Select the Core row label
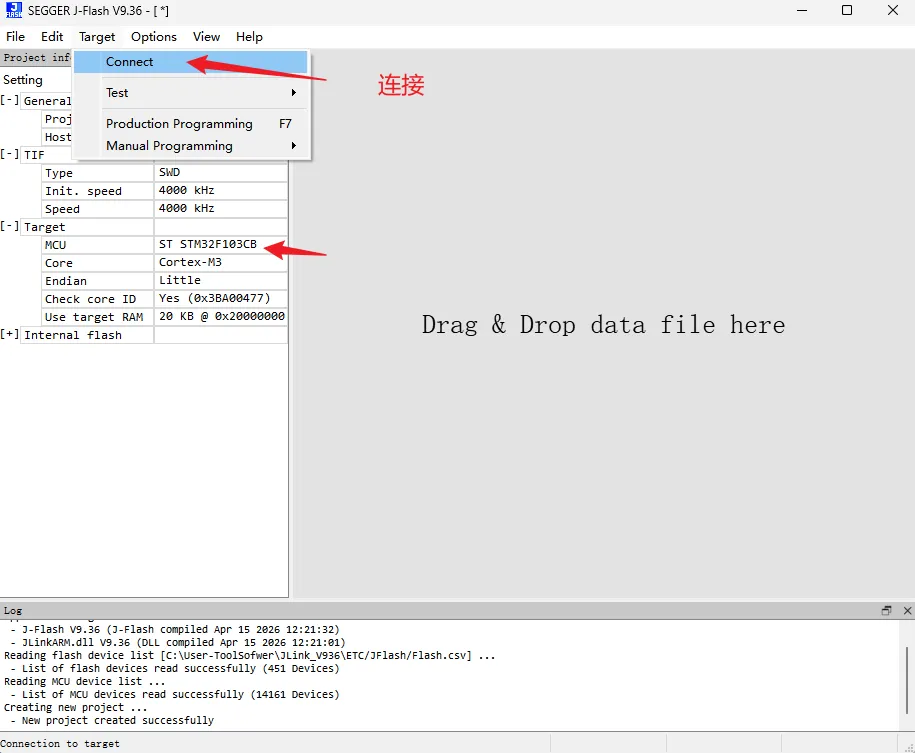 pyautogui.click(x=97, y=263)
